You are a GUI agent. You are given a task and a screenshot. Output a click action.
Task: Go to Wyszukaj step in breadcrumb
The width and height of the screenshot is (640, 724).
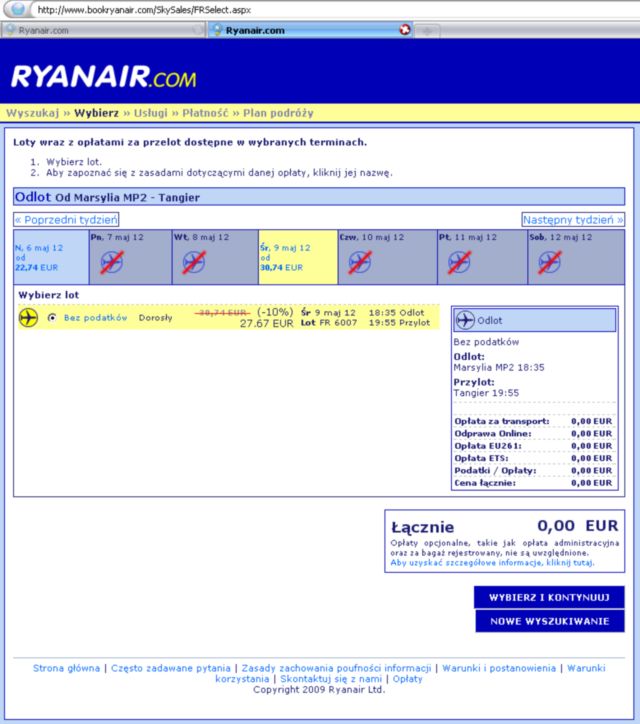click(32, 113)
